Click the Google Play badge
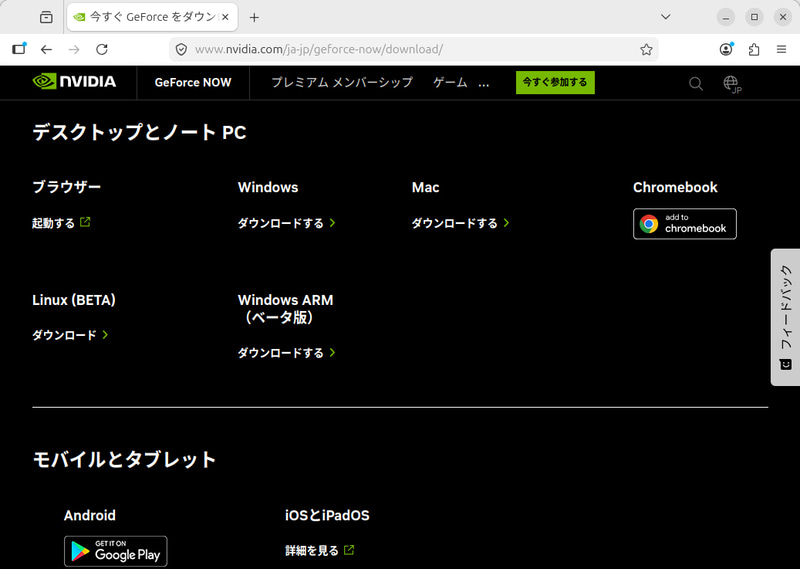 (x=116, y=551)
